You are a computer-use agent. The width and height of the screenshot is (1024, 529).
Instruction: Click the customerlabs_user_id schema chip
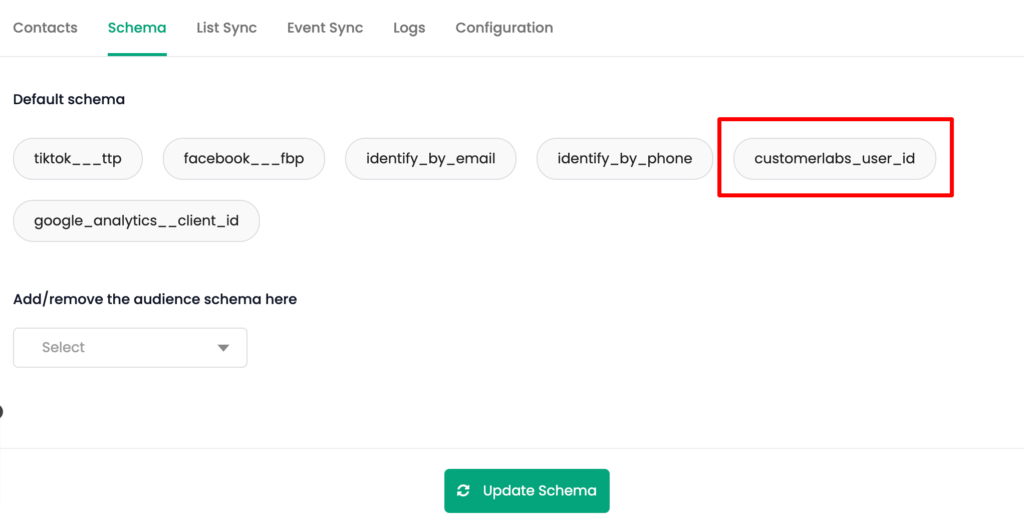pos(835,159)
